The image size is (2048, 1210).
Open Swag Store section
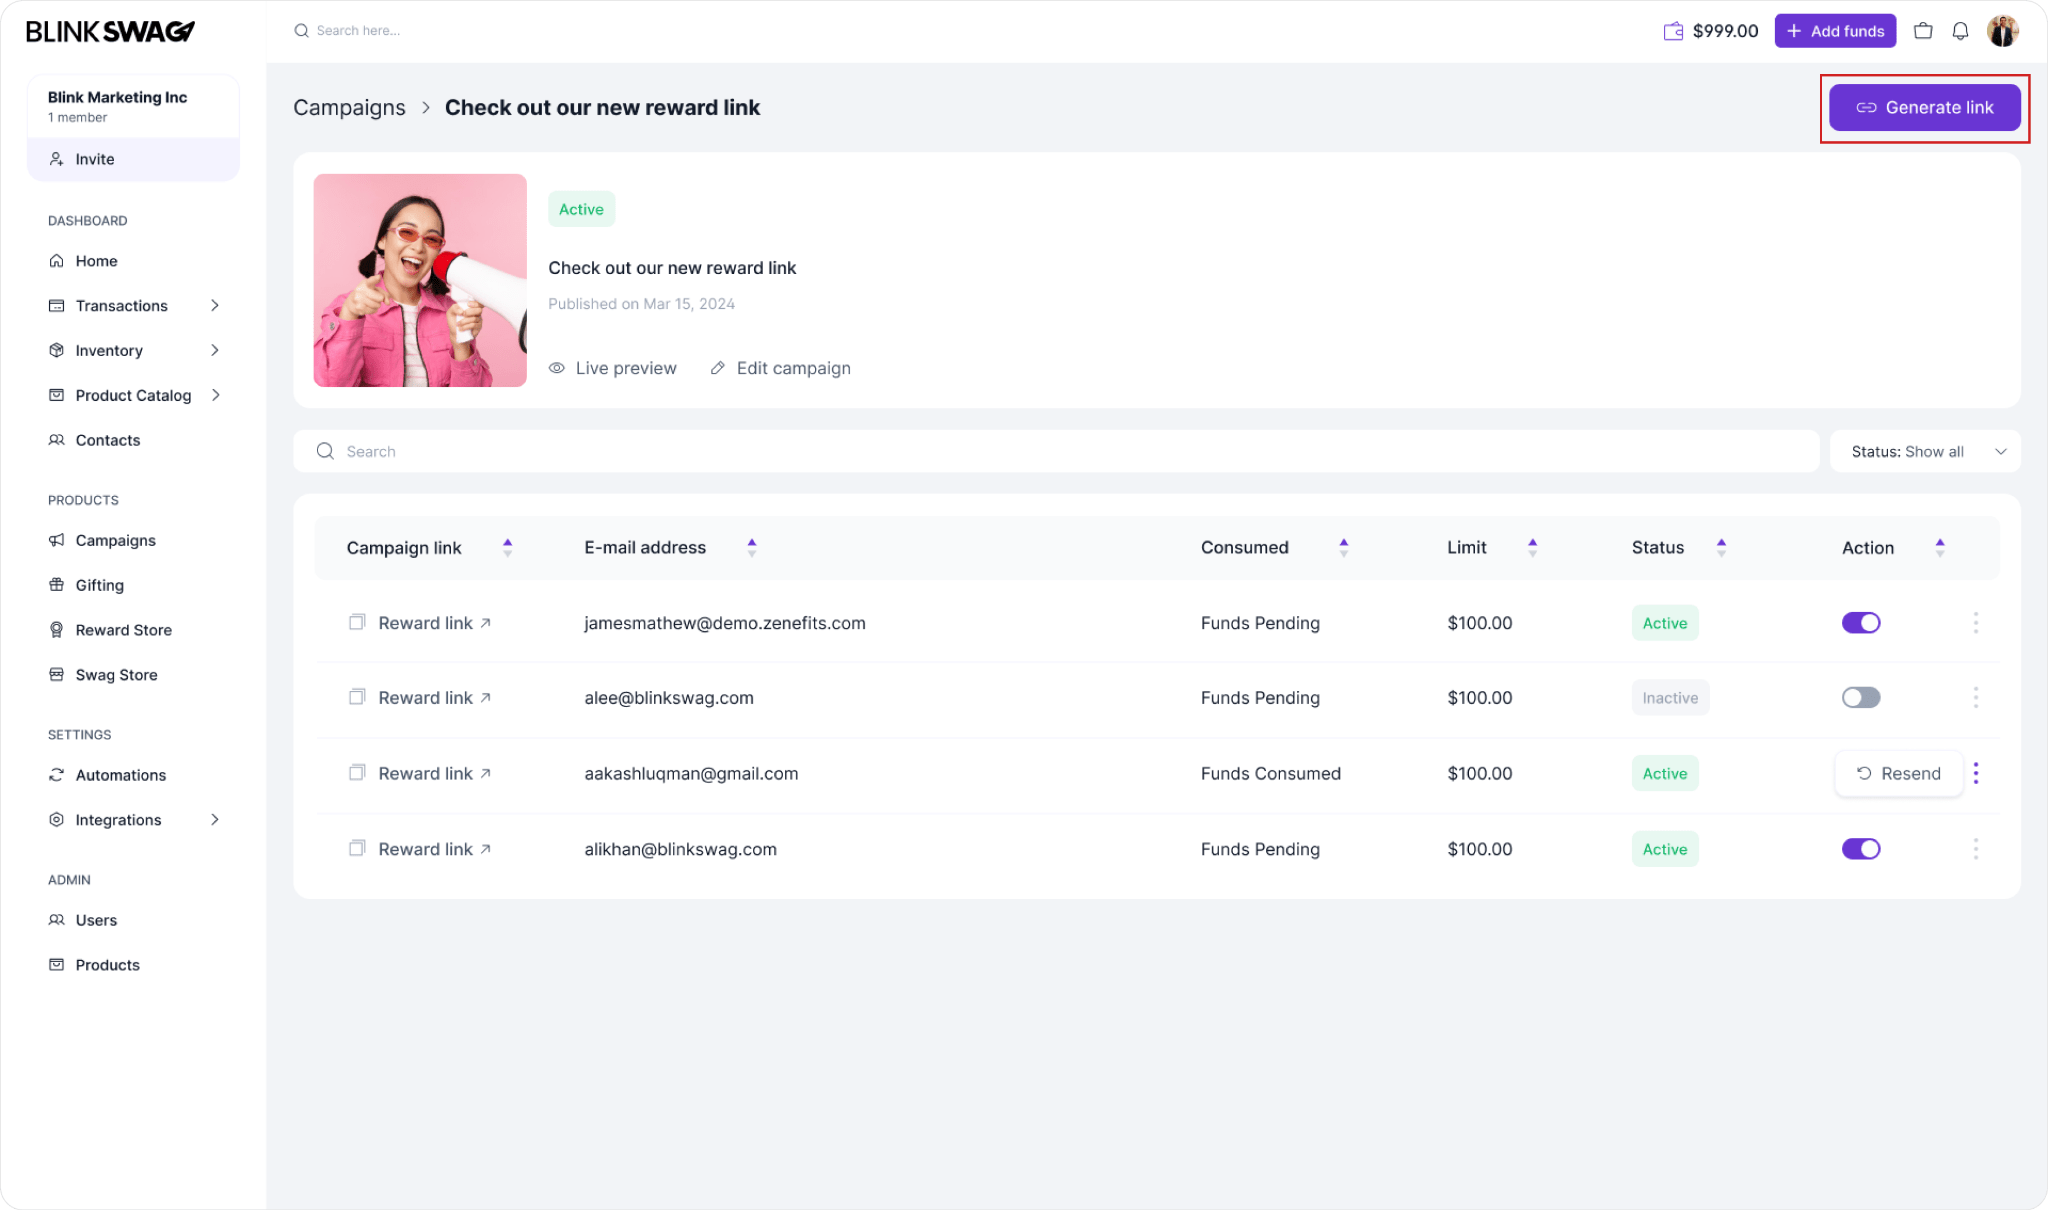[115, 674]
